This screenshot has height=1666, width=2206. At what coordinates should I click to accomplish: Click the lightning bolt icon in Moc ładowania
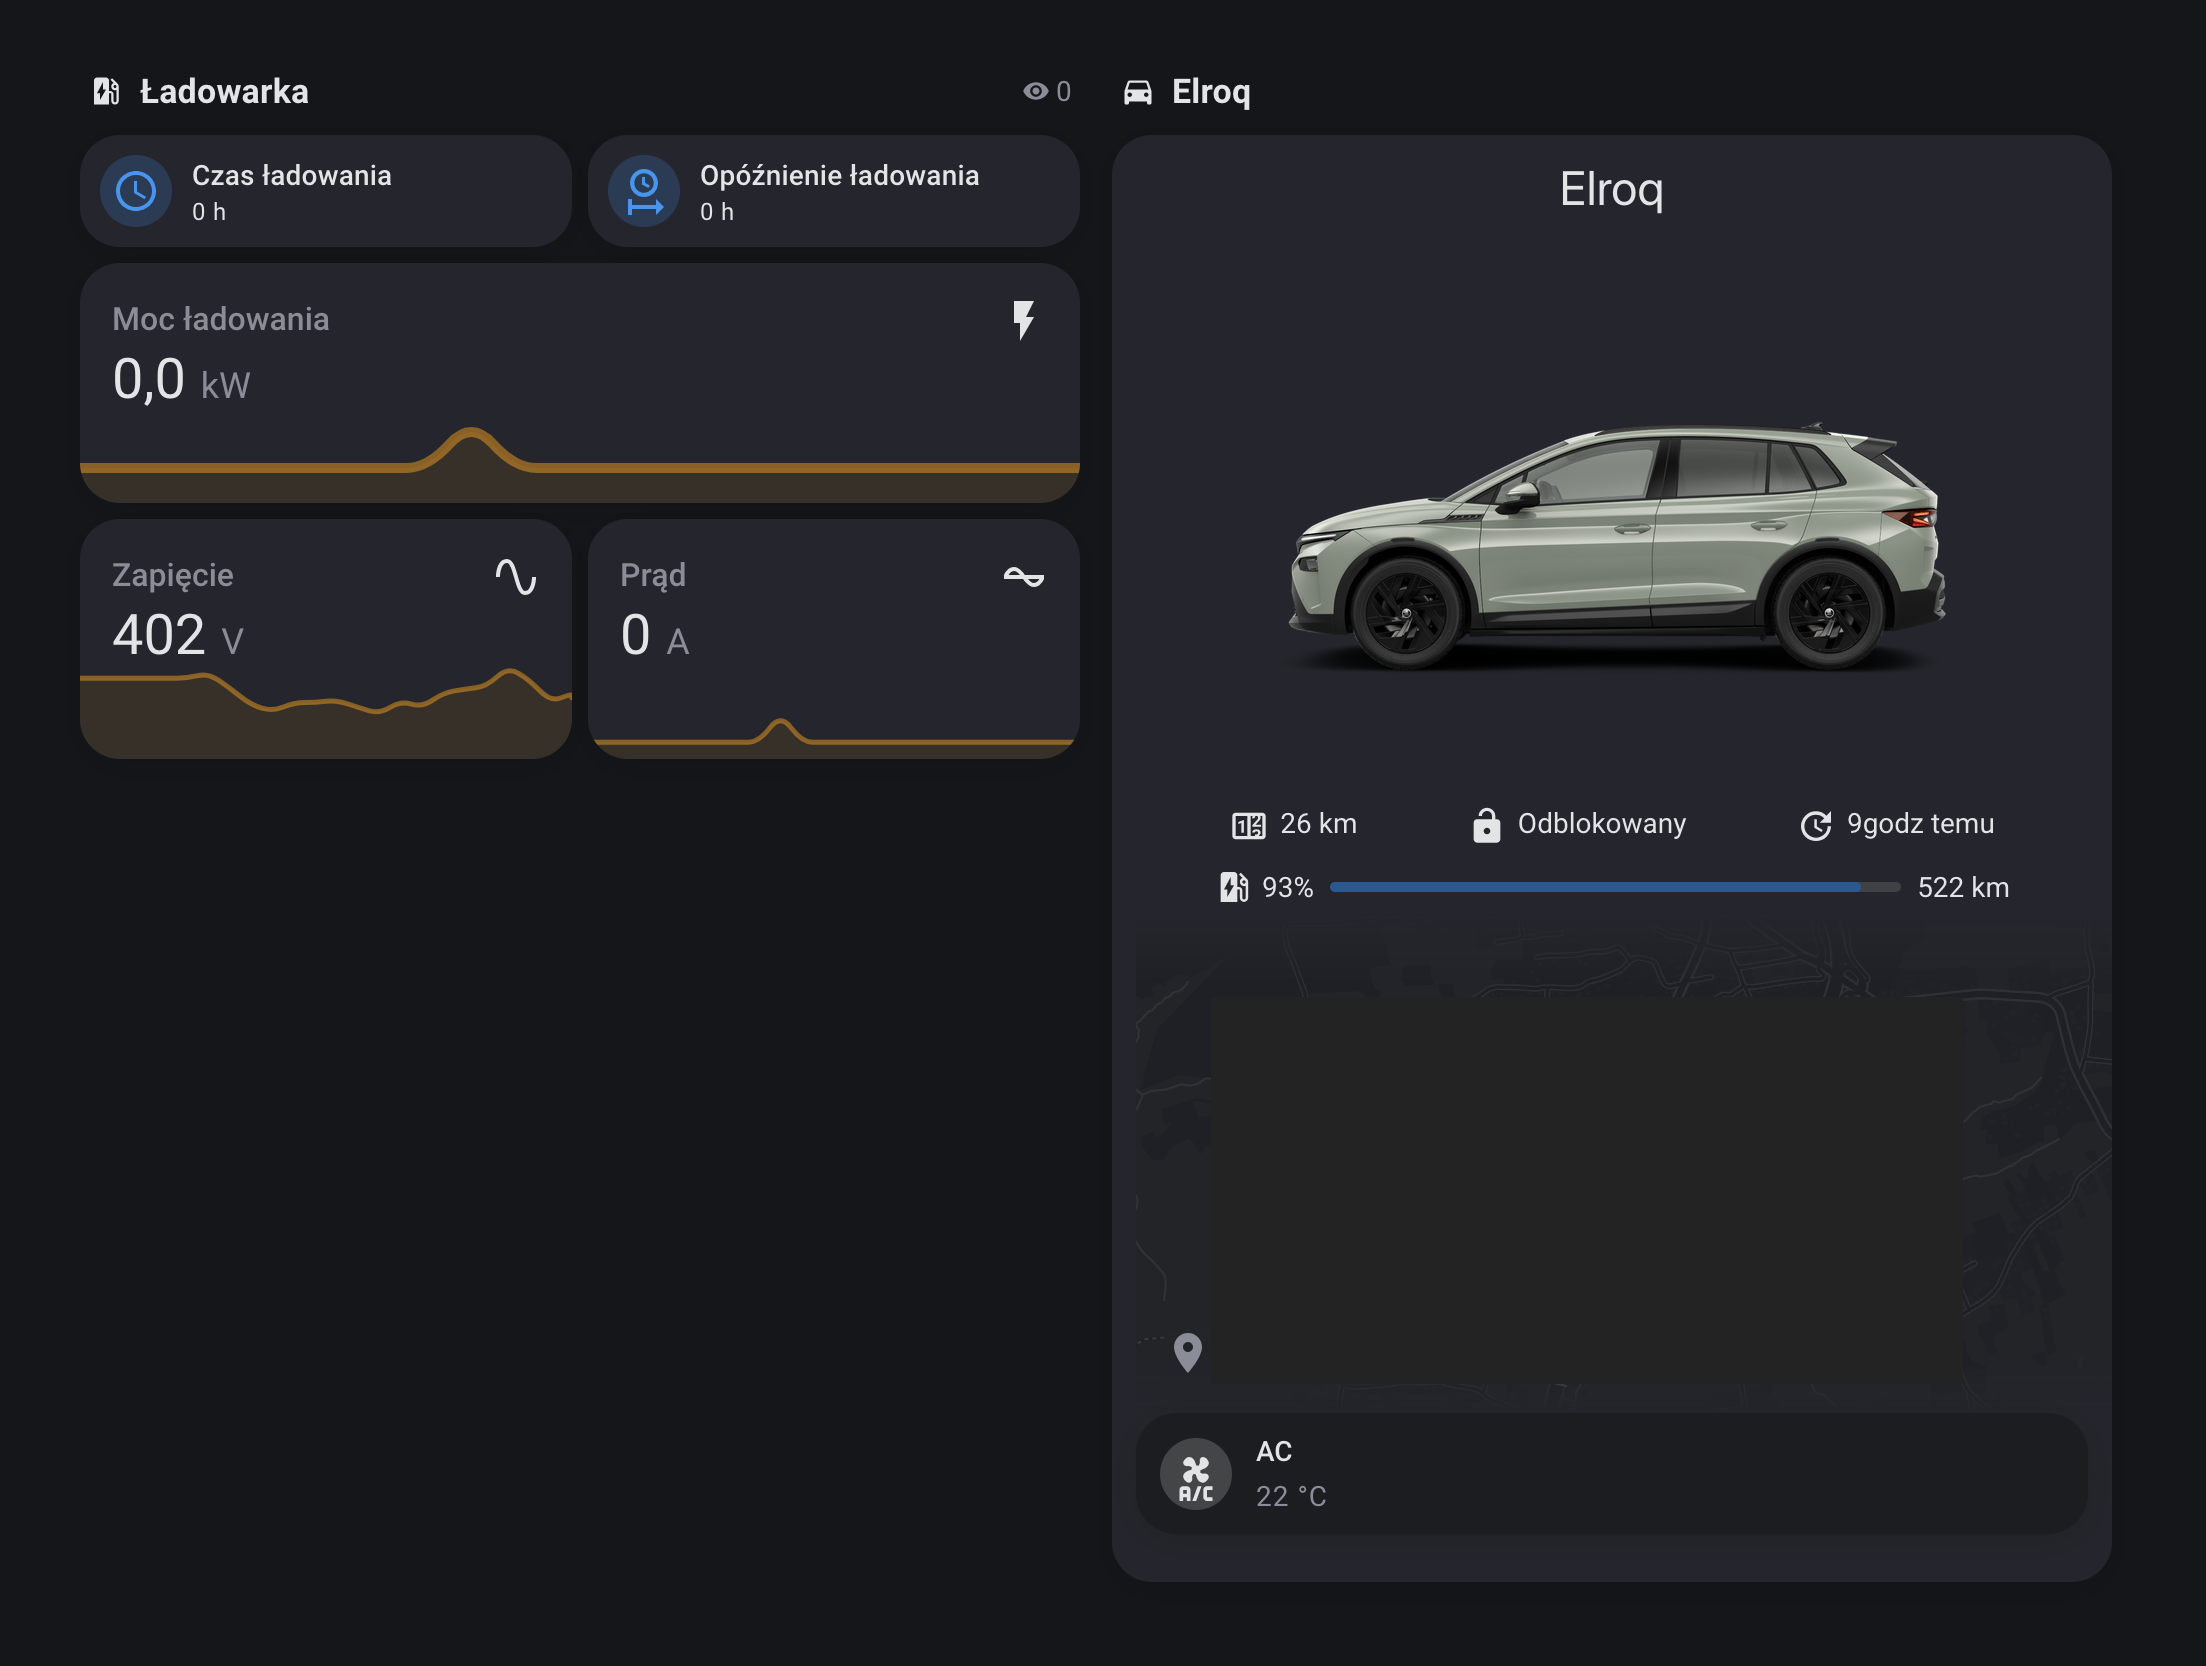(1023, 320)
